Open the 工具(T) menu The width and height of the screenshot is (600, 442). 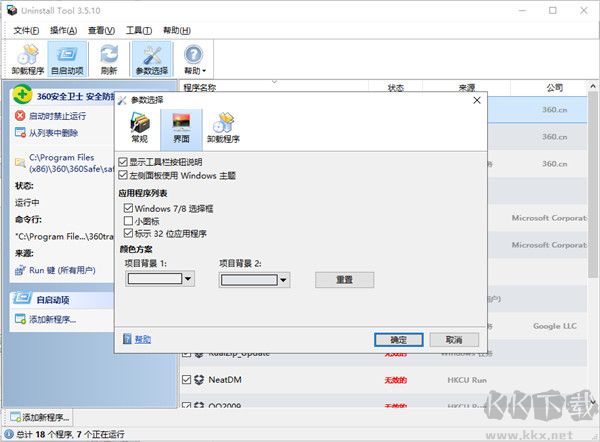point(139,31)
